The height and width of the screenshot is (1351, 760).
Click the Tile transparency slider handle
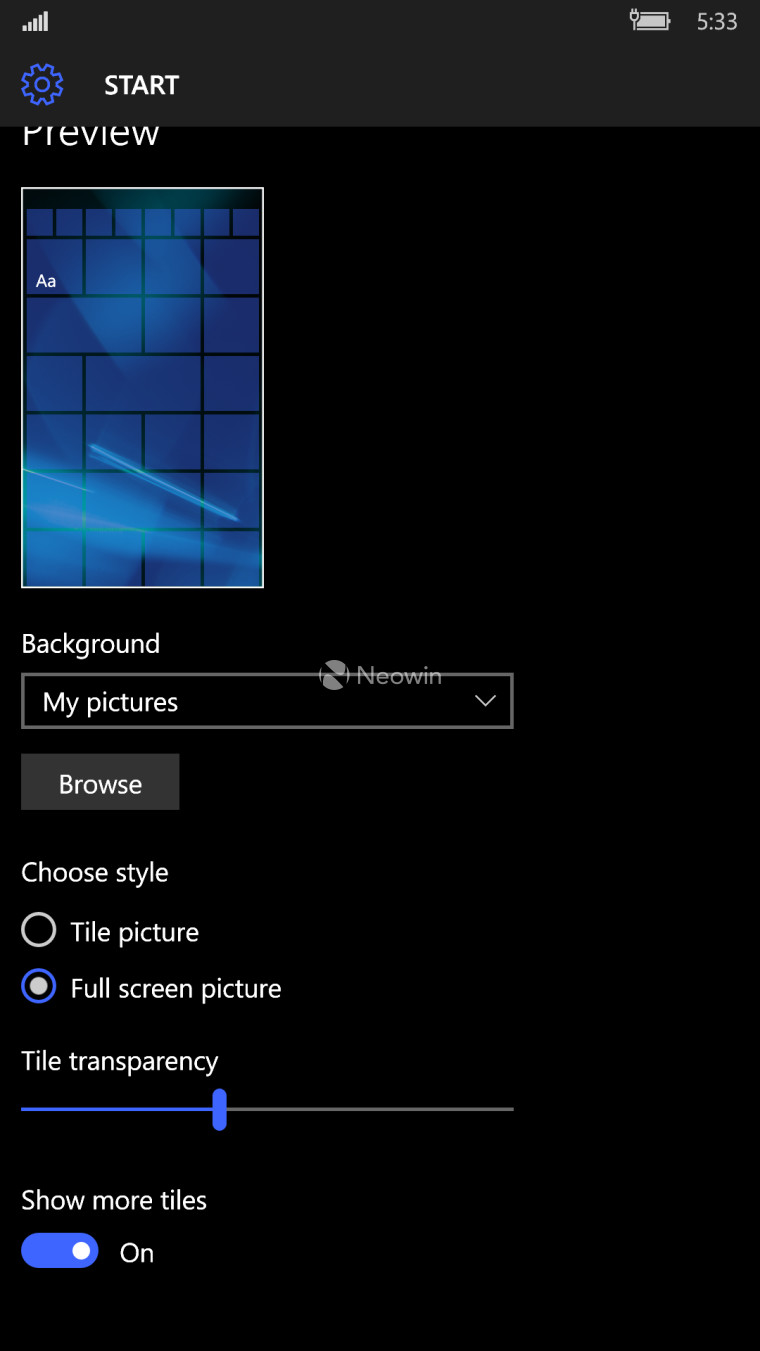(x=219, y=1109)
